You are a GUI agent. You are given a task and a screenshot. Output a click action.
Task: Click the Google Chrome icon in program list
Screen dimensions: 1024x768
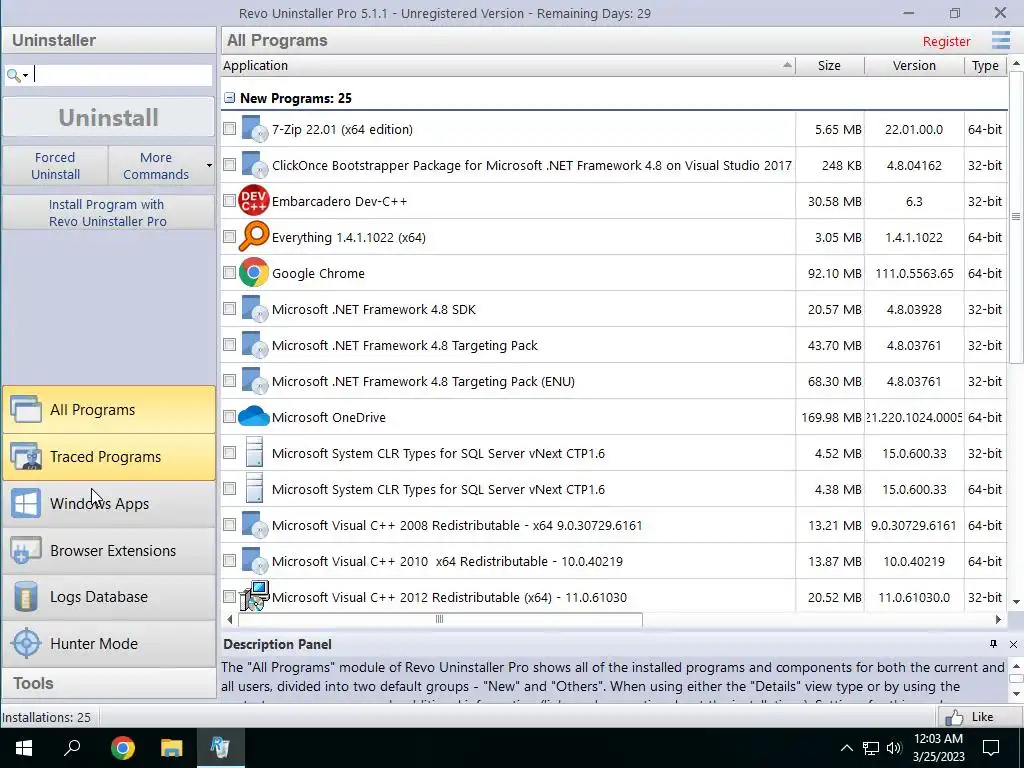[x=254, y=272]
